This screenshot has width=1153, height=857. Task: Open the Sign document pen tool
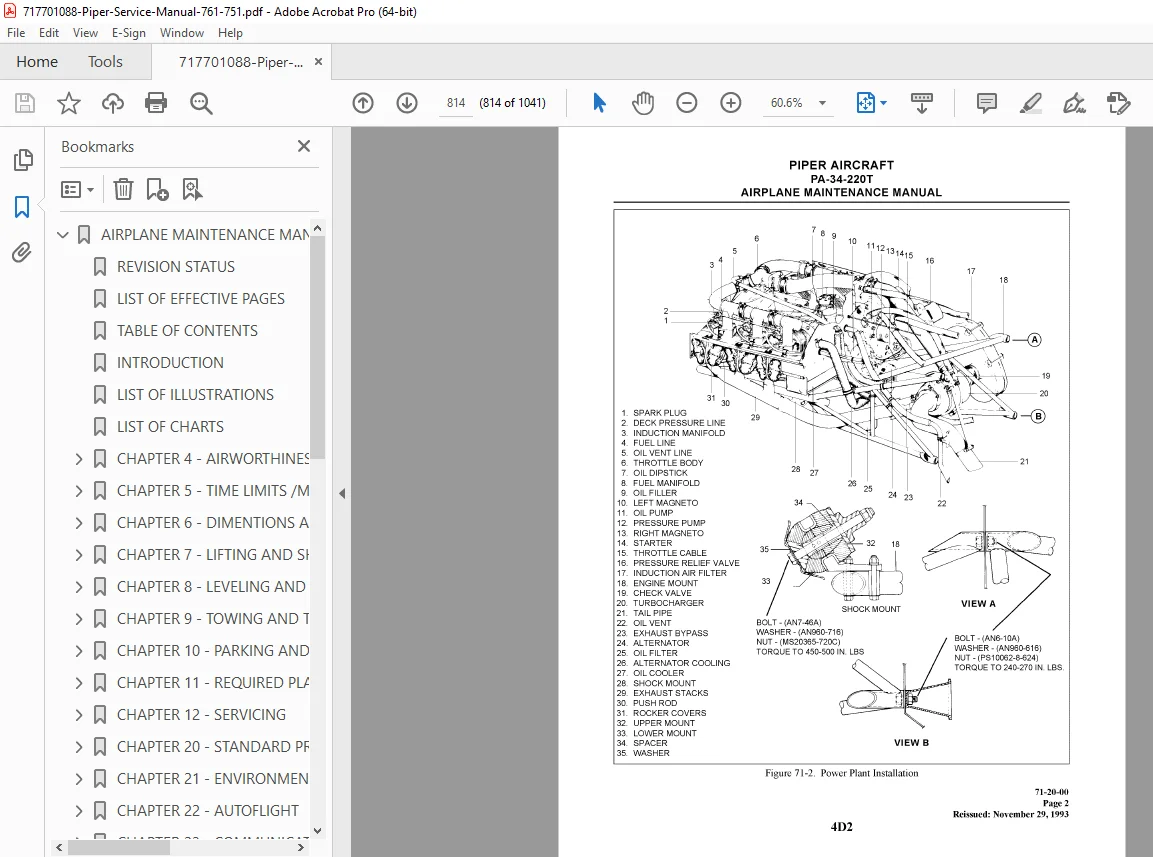click(1074, 103)
